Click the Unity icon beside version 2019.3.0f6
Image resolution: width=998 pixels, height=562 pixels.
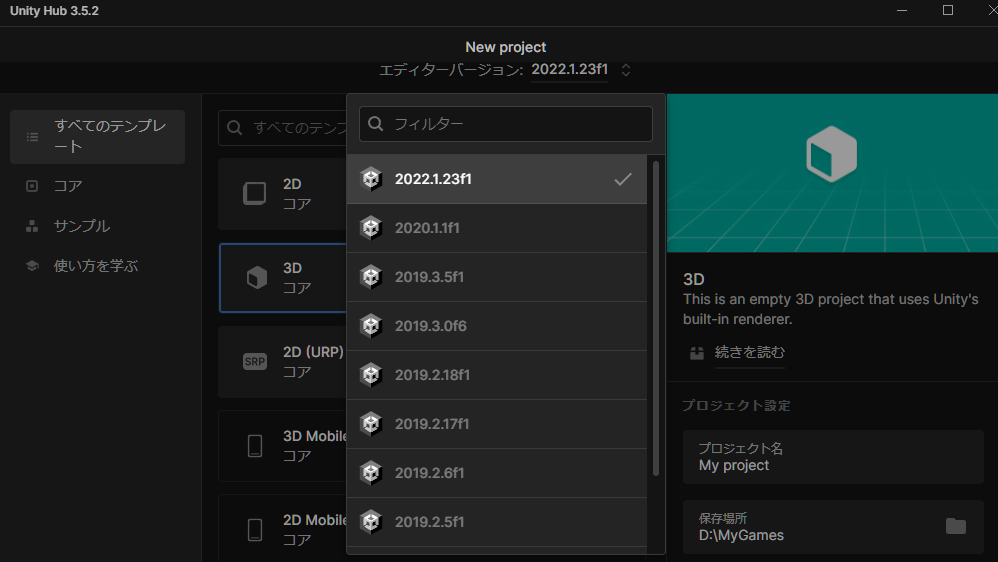[x=371, y=326]
